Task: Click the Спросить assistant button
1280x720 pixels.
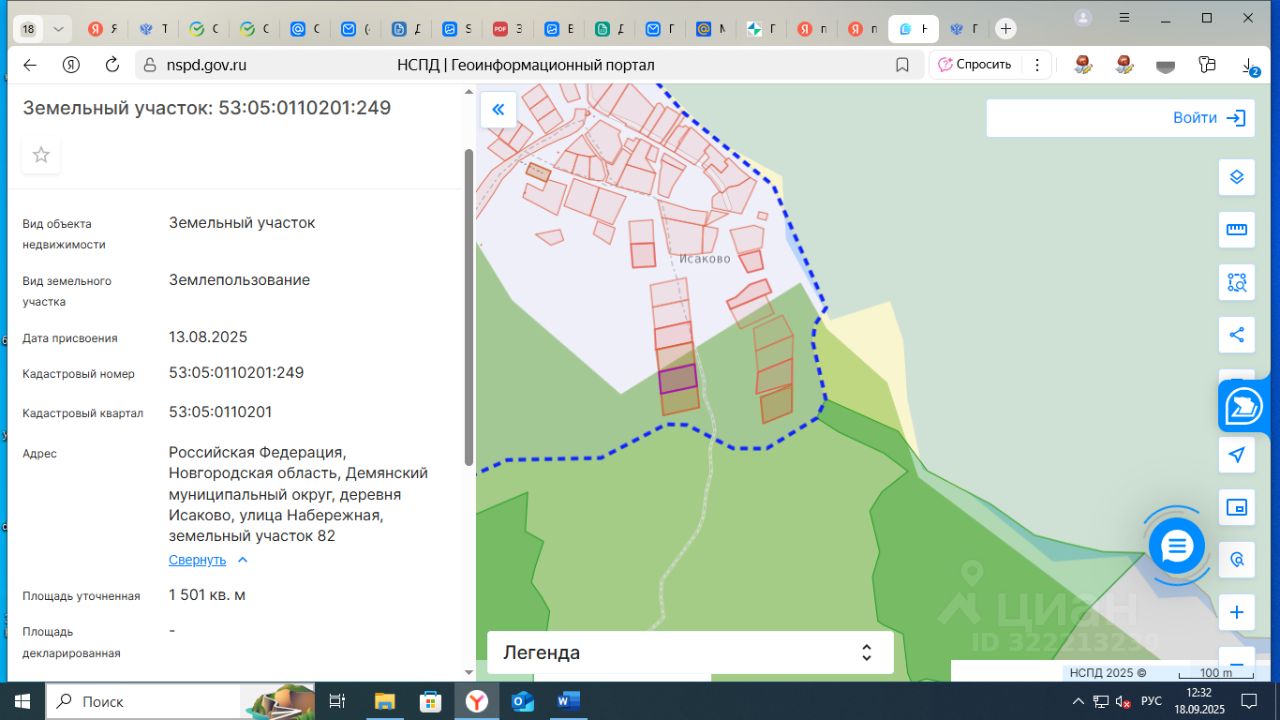Action: (x=975, y=65)
